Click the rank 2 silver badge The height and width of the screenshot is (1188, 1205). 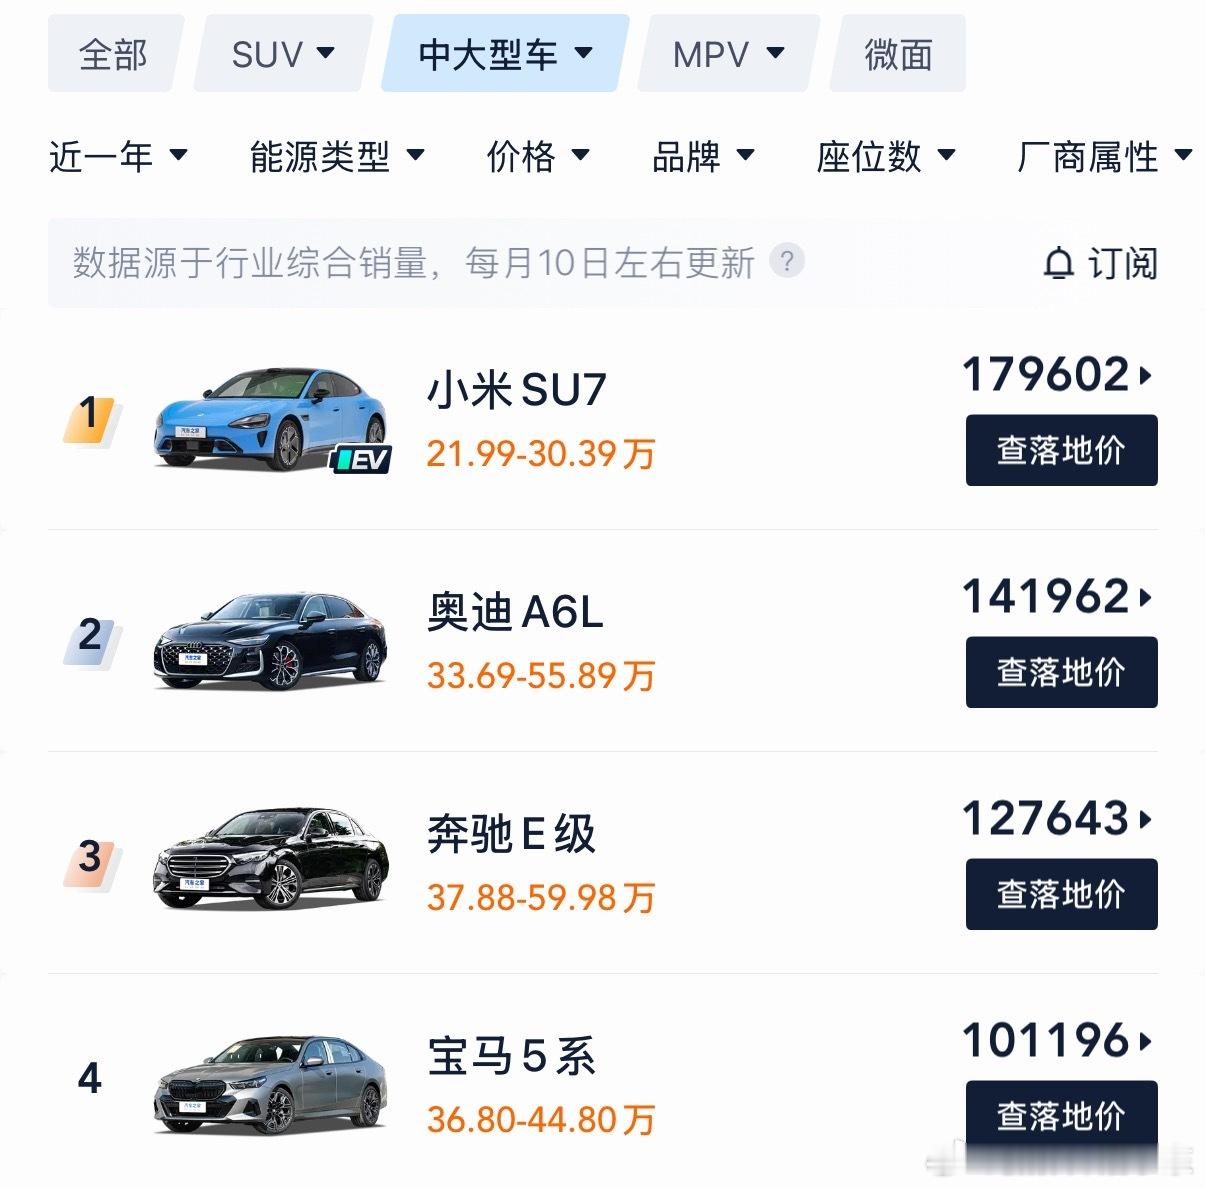click(90, 638)
